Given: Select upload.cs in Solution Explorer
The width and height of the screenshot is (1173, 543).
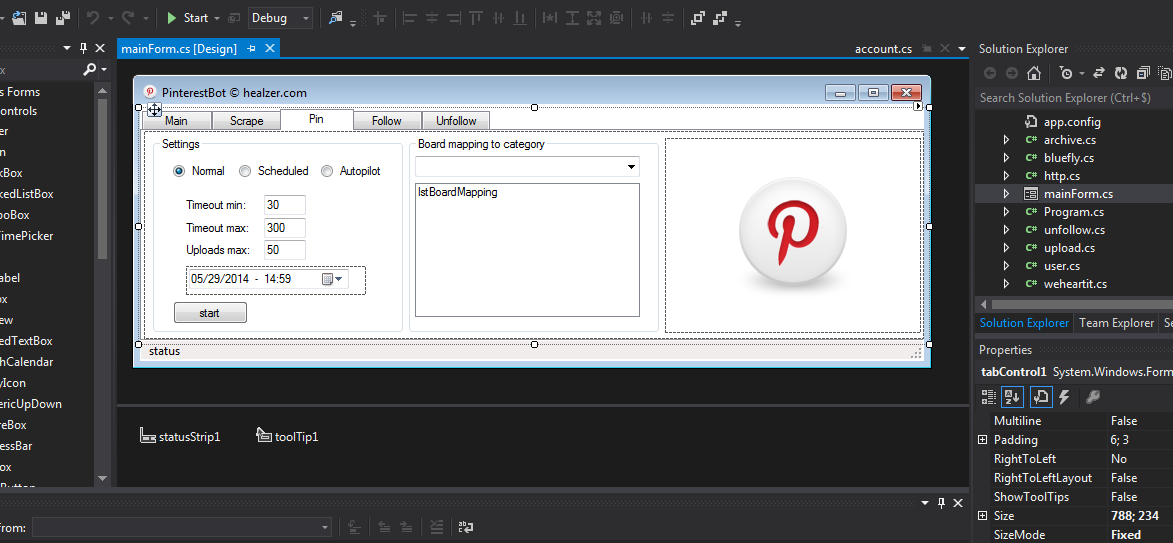Looking at the screenshot, I should [1069, 248].
